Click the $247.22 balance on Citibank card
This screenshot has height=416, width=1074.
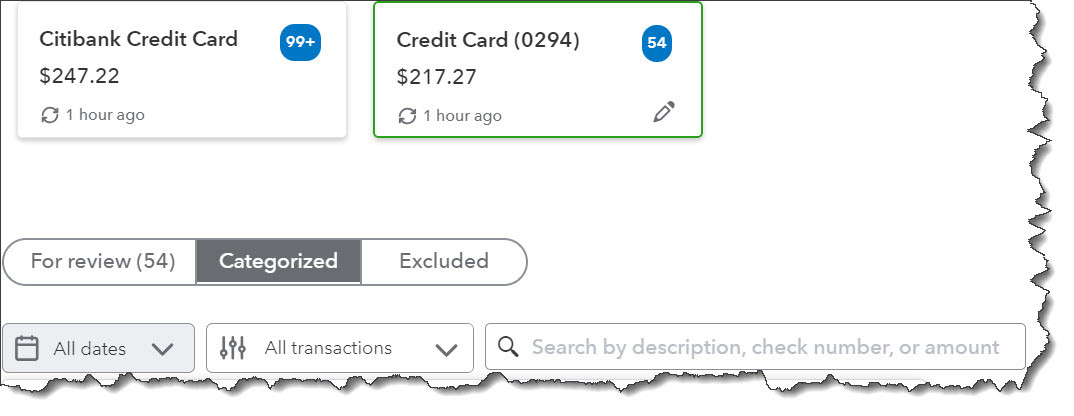[79, 76]
